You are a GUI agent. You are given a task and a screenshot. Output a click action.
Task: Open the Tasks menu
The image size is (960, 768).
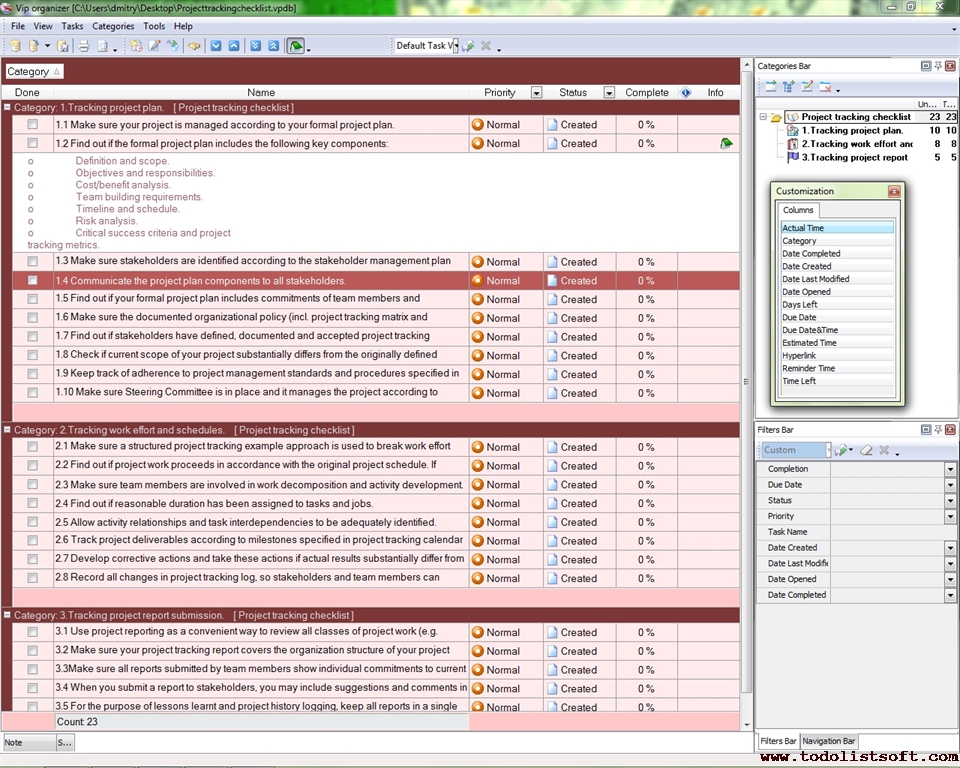[x=72, y=26]
